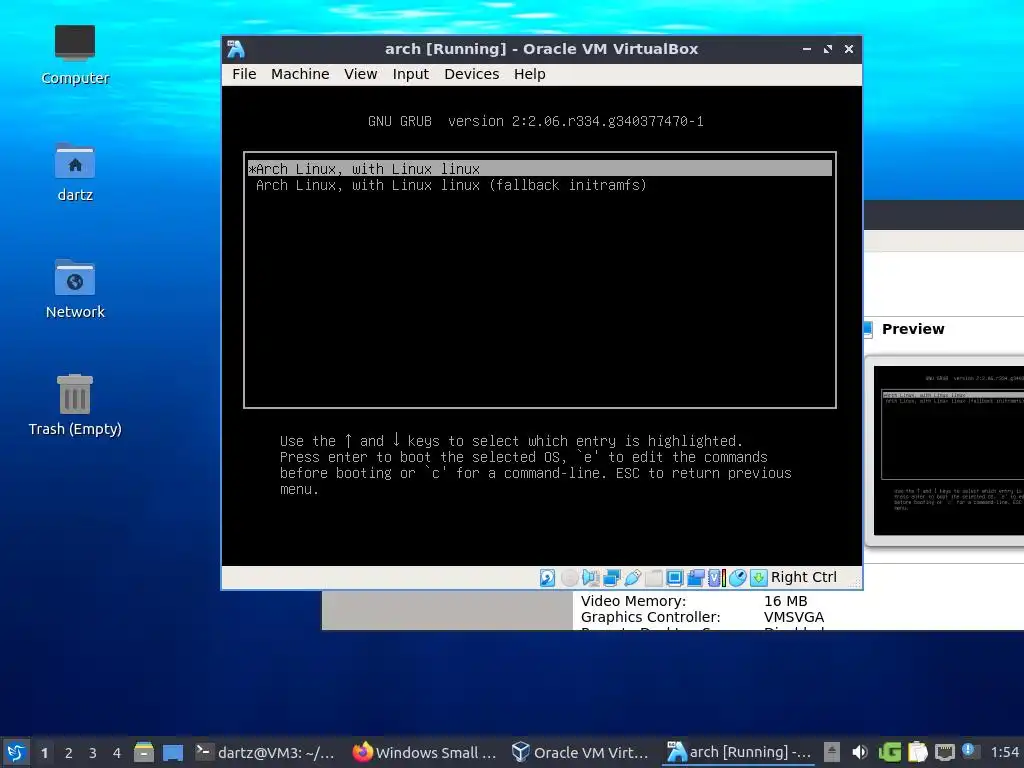
Task: Click the audio indicator icon in VM status bar
Action: tap(590, 577)
